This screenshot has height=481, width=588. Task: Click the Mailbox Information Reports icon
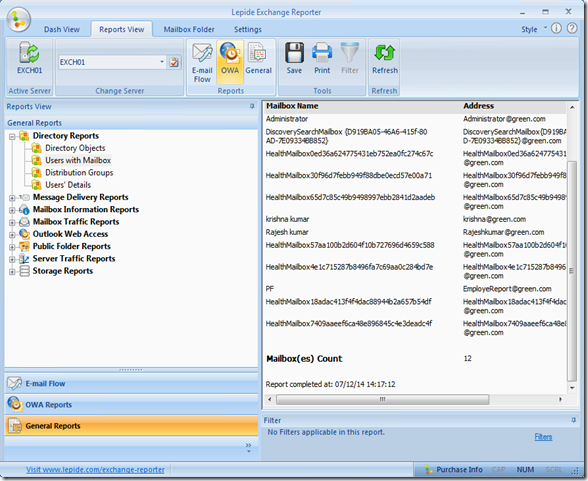pos(24,210)
